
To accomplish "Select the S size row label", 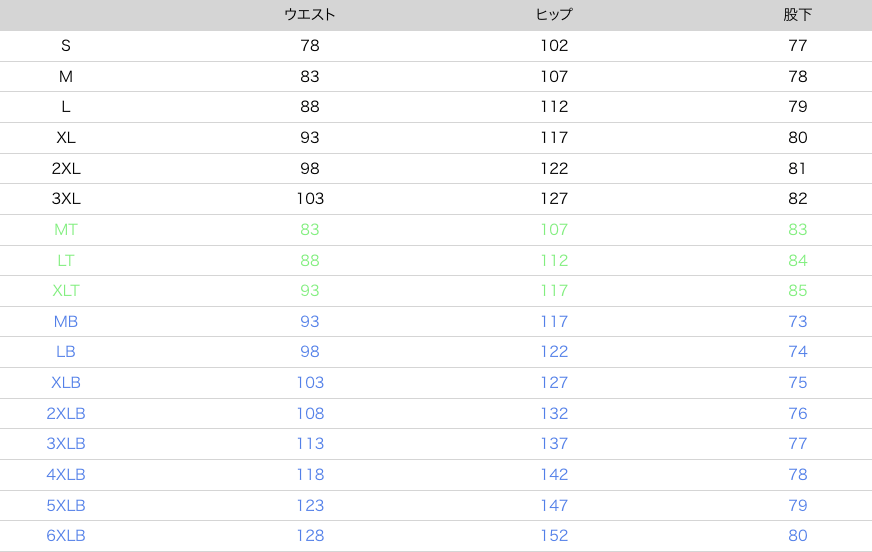I will pos(66,46).
